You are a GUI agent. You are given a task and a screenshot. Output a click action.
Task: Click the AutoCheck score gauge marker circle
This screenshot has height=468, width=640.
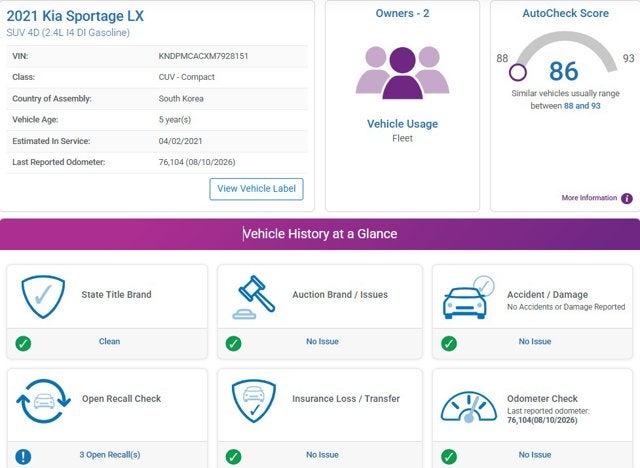click(518, 73)
